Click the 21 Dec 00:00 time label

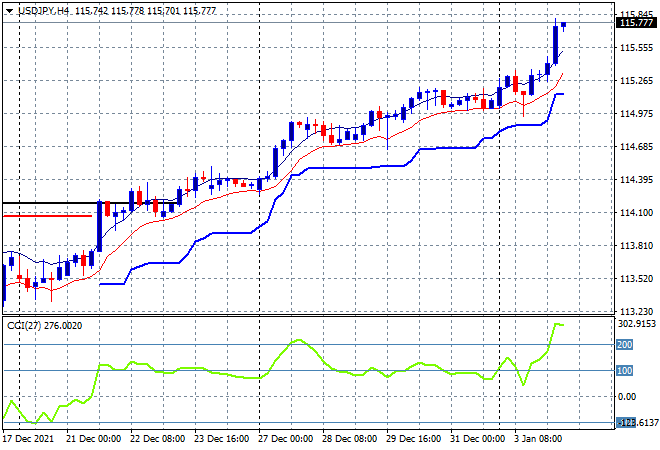point(93,439)
